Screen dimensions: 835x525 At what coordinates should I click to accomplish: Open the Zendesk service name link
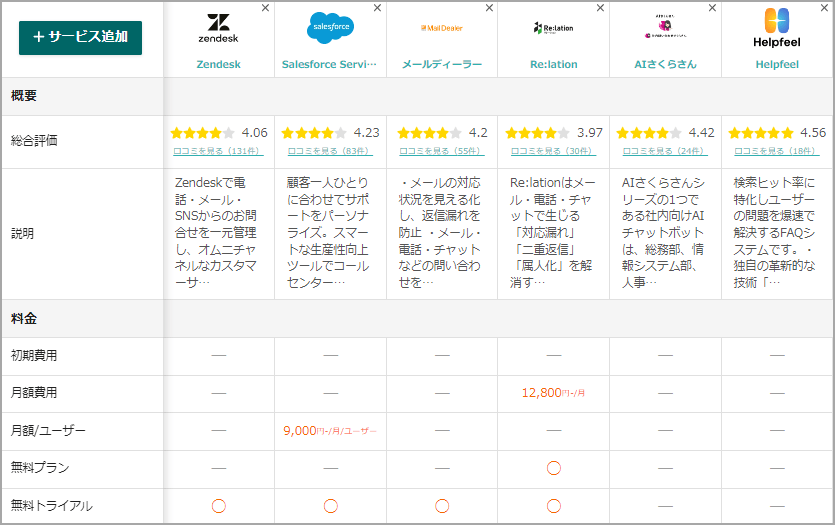(218, 64)
